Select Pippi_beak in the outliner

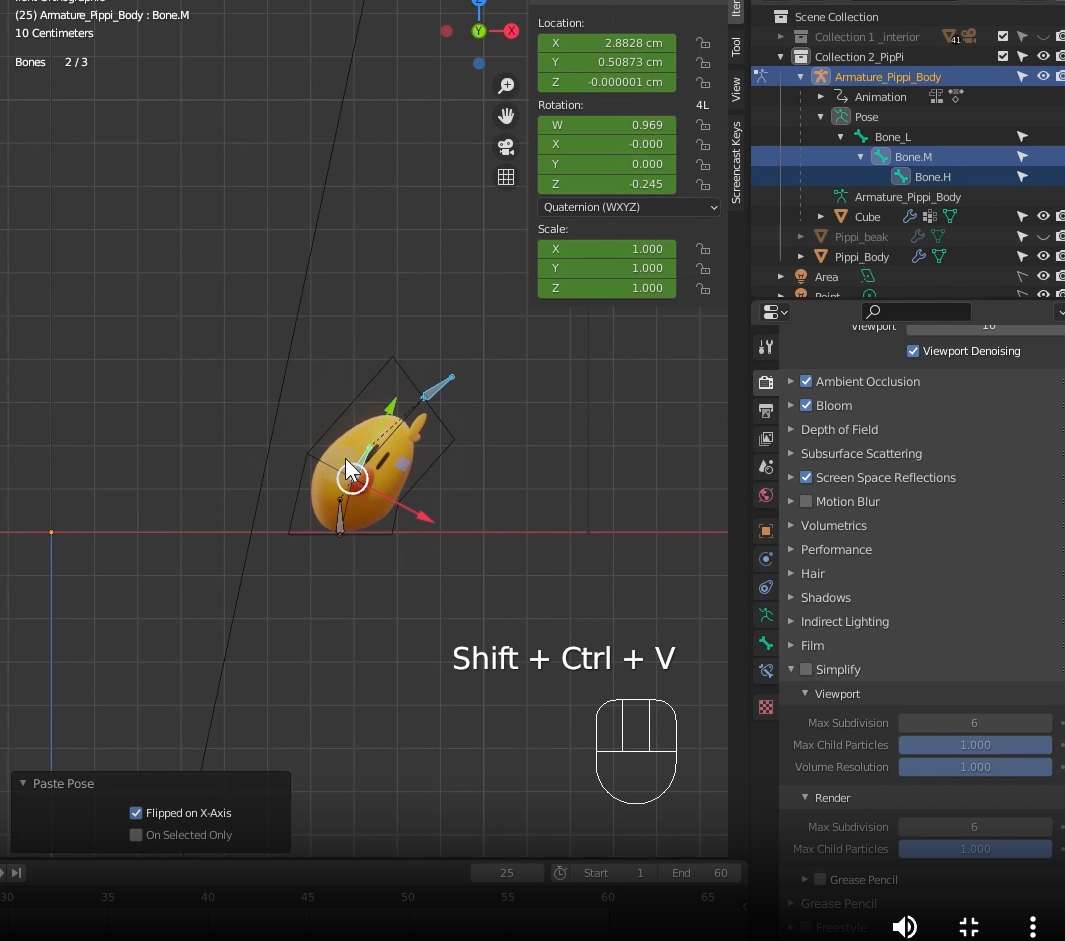point(861,236)
